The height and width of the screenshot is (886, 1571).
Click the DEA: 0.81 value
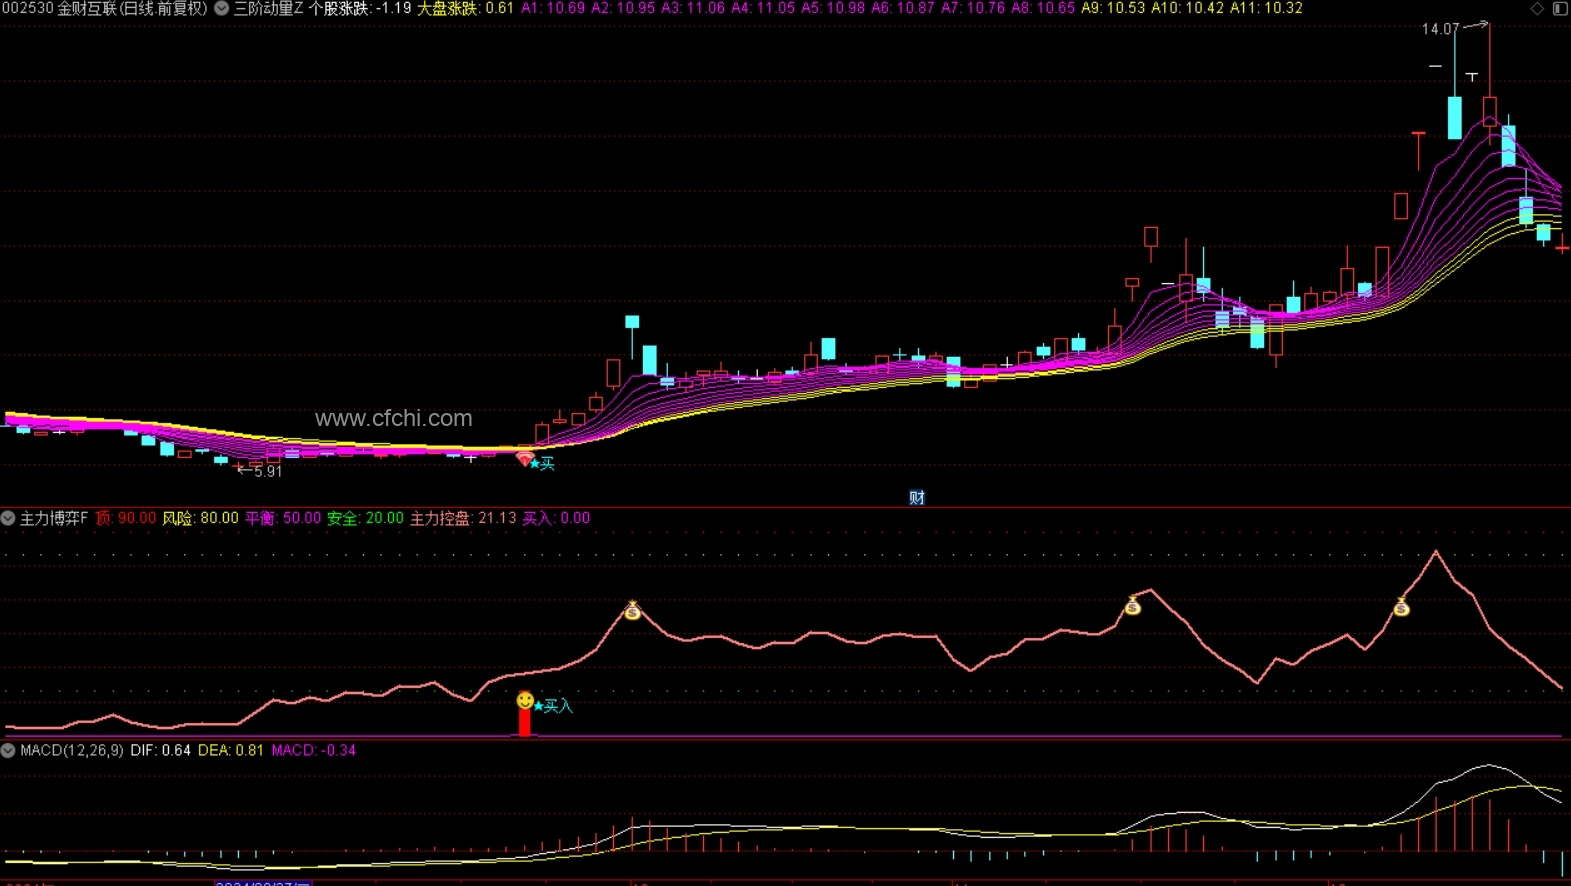[x=231, y=750]
